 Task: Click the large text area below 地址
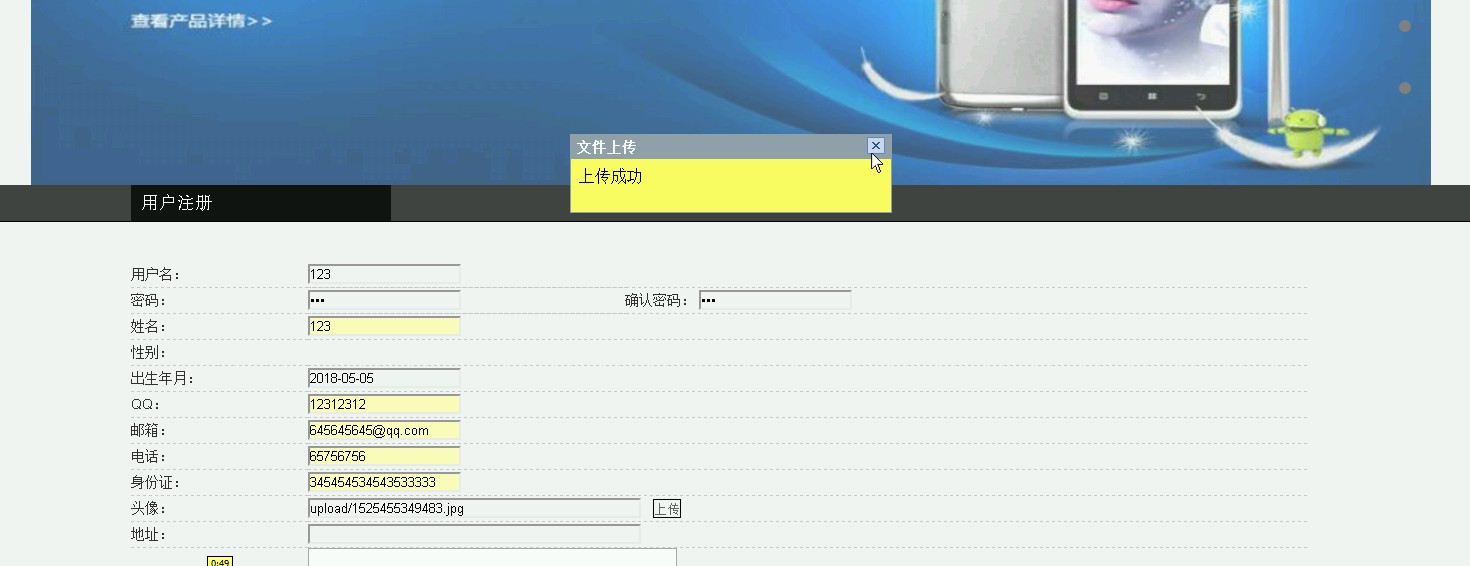pyautogui.click(x=492, y=557)
